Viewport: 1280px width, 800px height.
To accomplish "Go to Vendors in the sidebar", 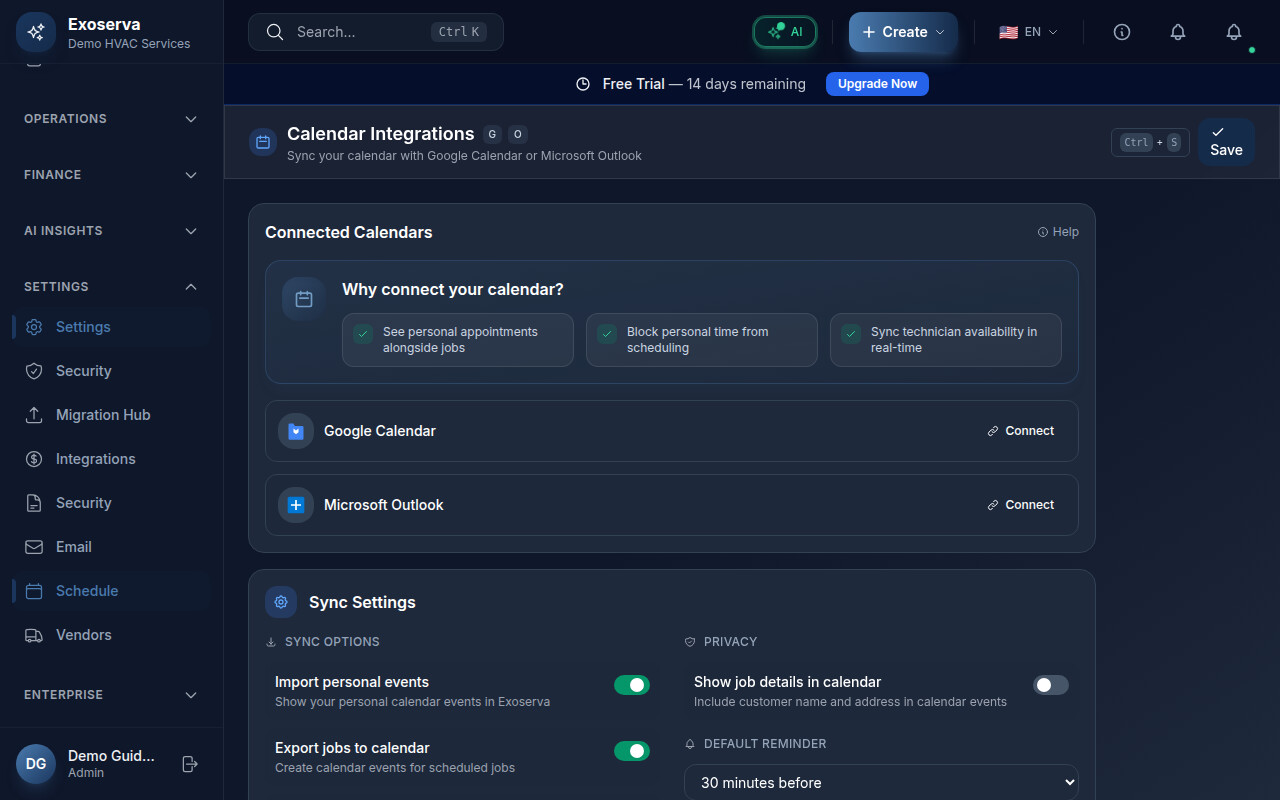I will pyautogui.click(x=83, y=635).
